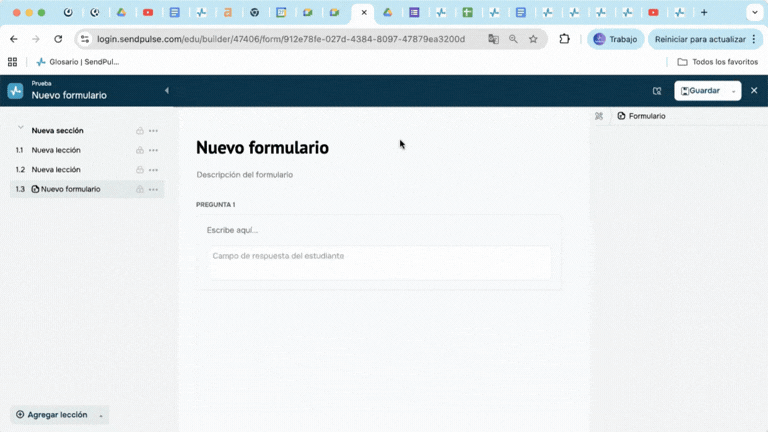Open the three-dot menu for Nueva sección

153,131
